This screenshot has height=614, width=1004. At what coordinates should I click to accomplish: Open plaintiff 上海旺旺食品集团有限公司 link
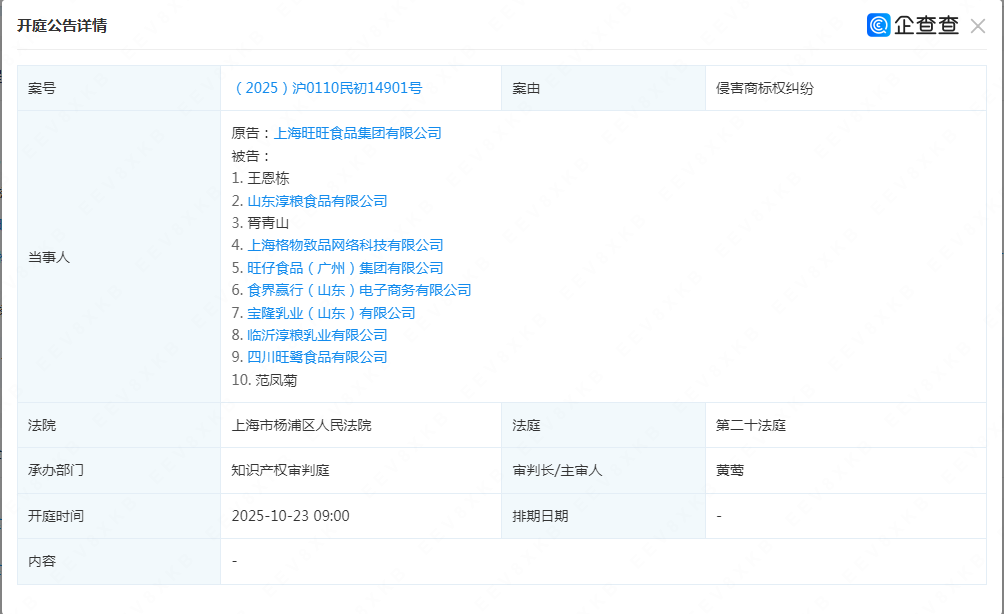[x=357, y=133]
